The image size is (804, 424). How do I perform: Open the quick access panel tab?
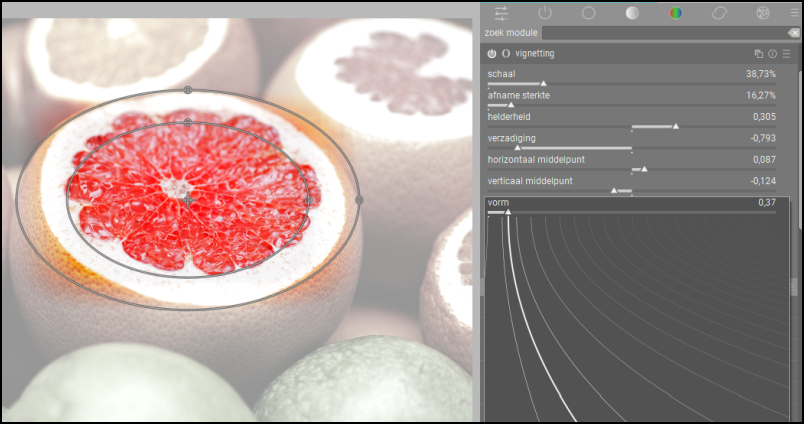[x=501, y=13]
